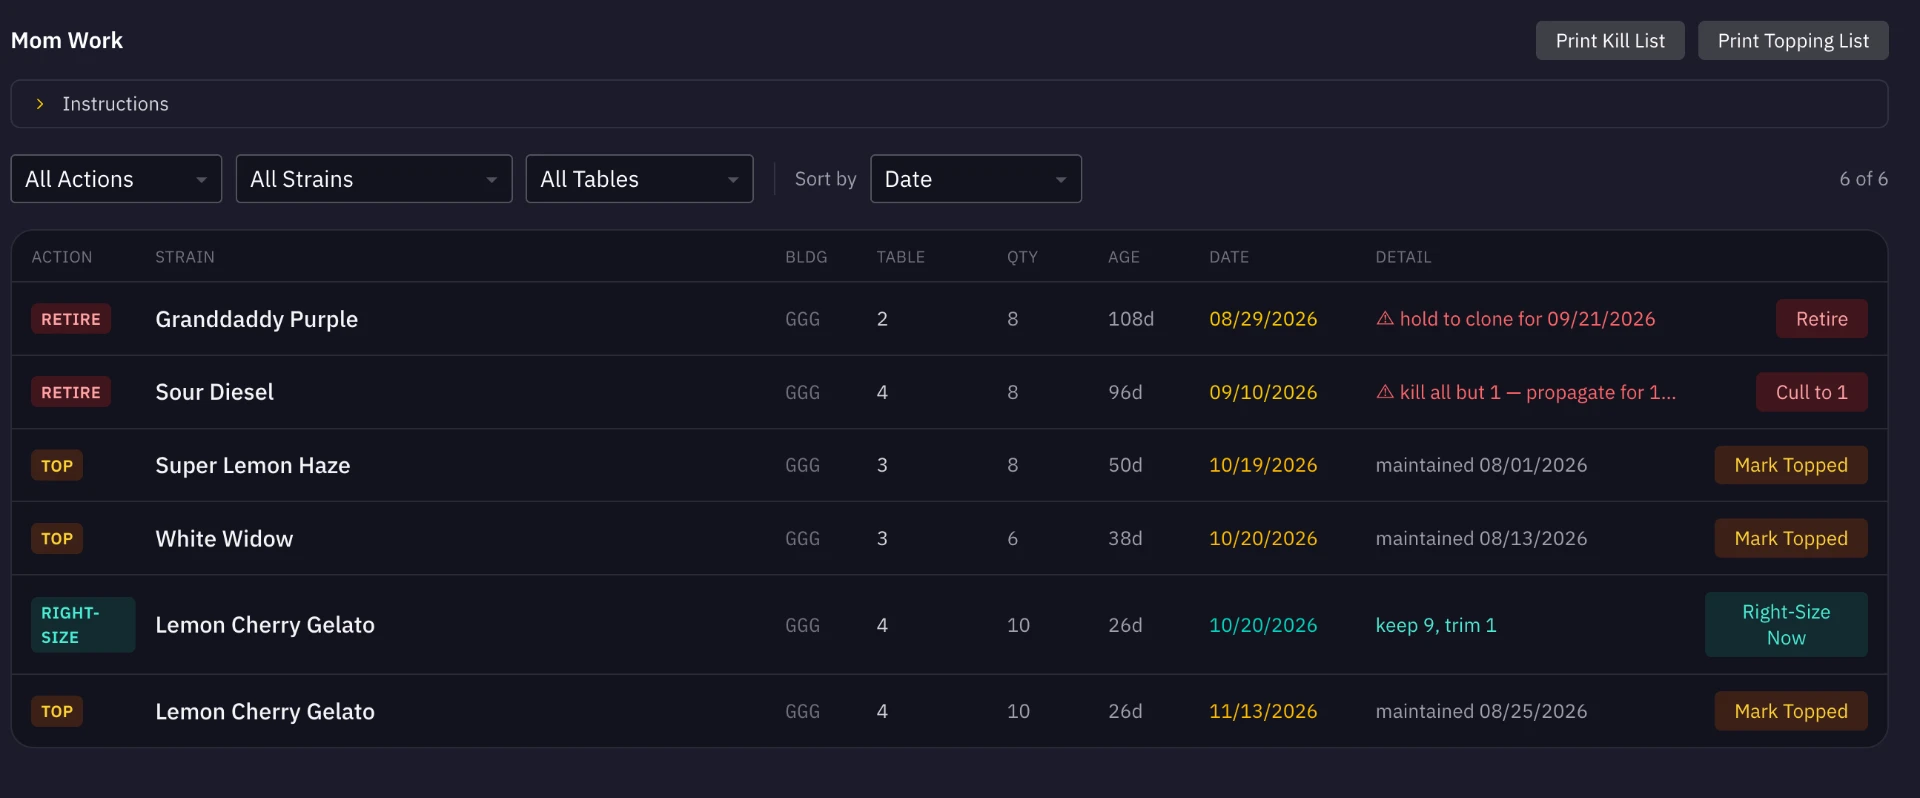Screen dimensions: 1920x798
Task: Mark Lemon Cherry Gelato dated 11/13/2026 as topped
Action: point(1791,711)
